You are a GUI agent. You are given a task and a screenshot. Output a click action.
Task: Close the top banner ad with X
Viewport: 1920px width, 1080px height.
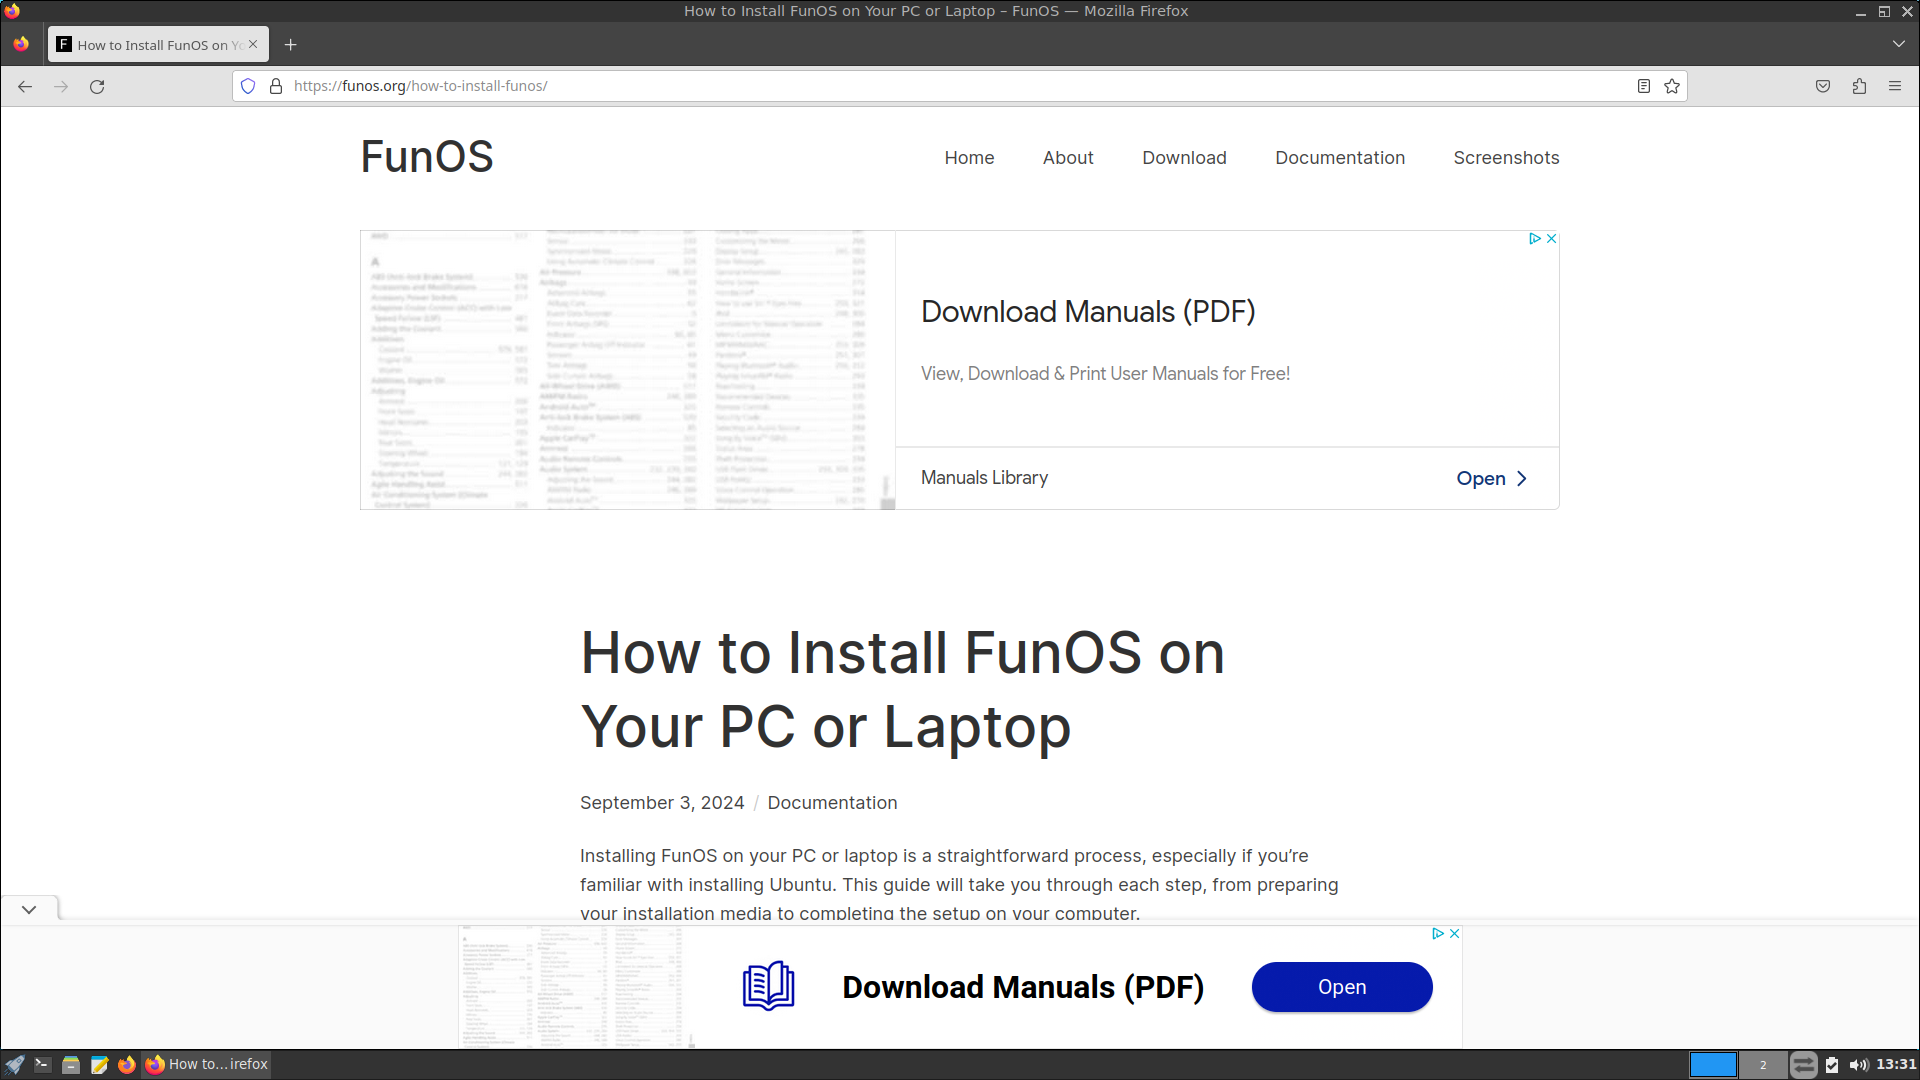coord(1551,239)
